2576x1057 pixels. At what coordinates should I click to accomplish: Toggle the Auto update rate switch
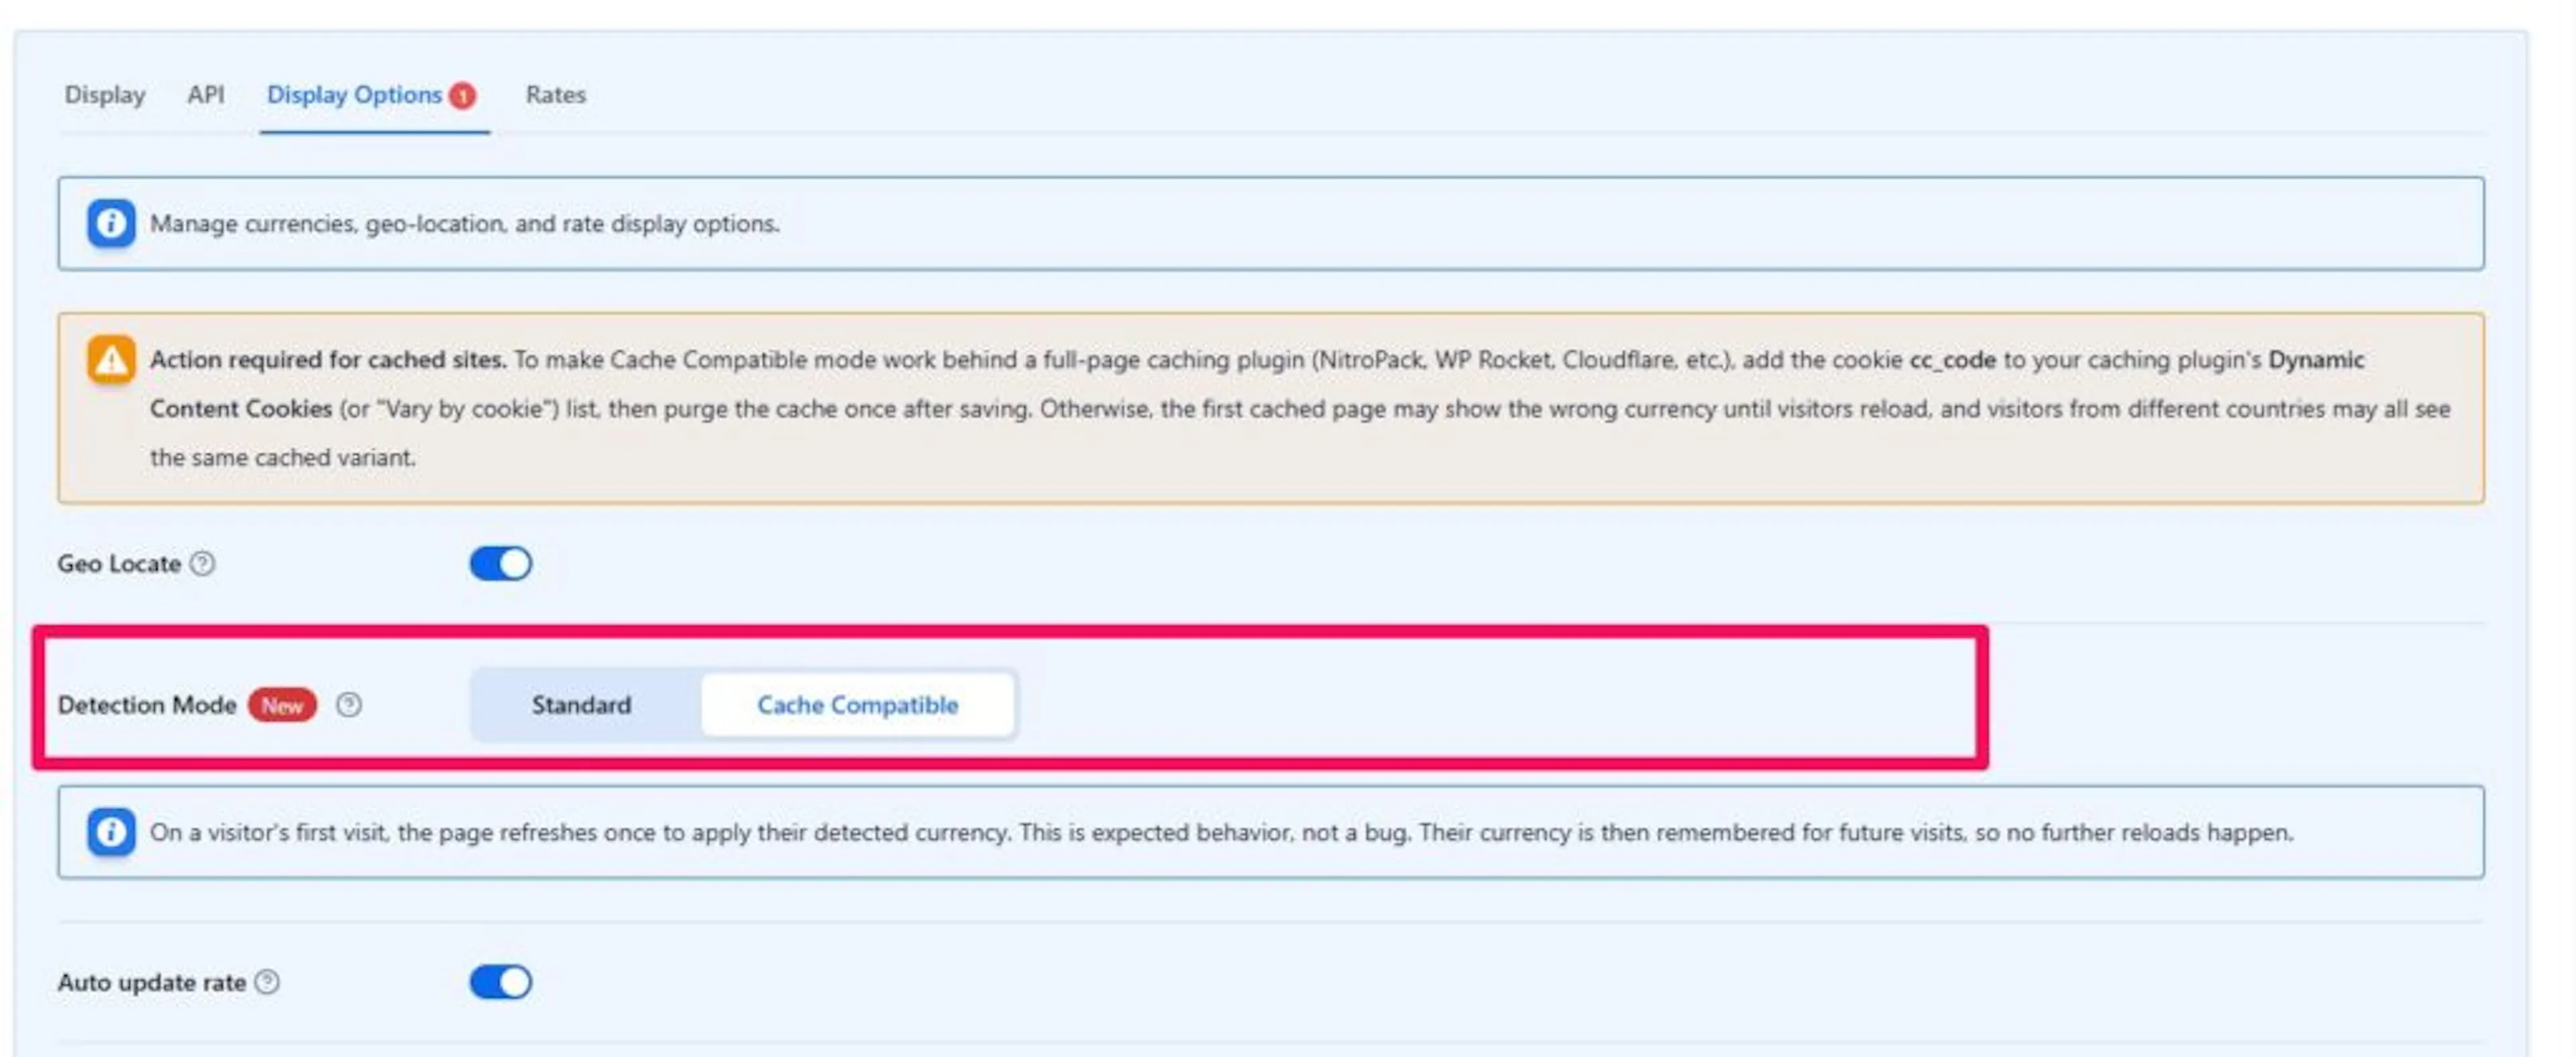click(x=501, y=982)
